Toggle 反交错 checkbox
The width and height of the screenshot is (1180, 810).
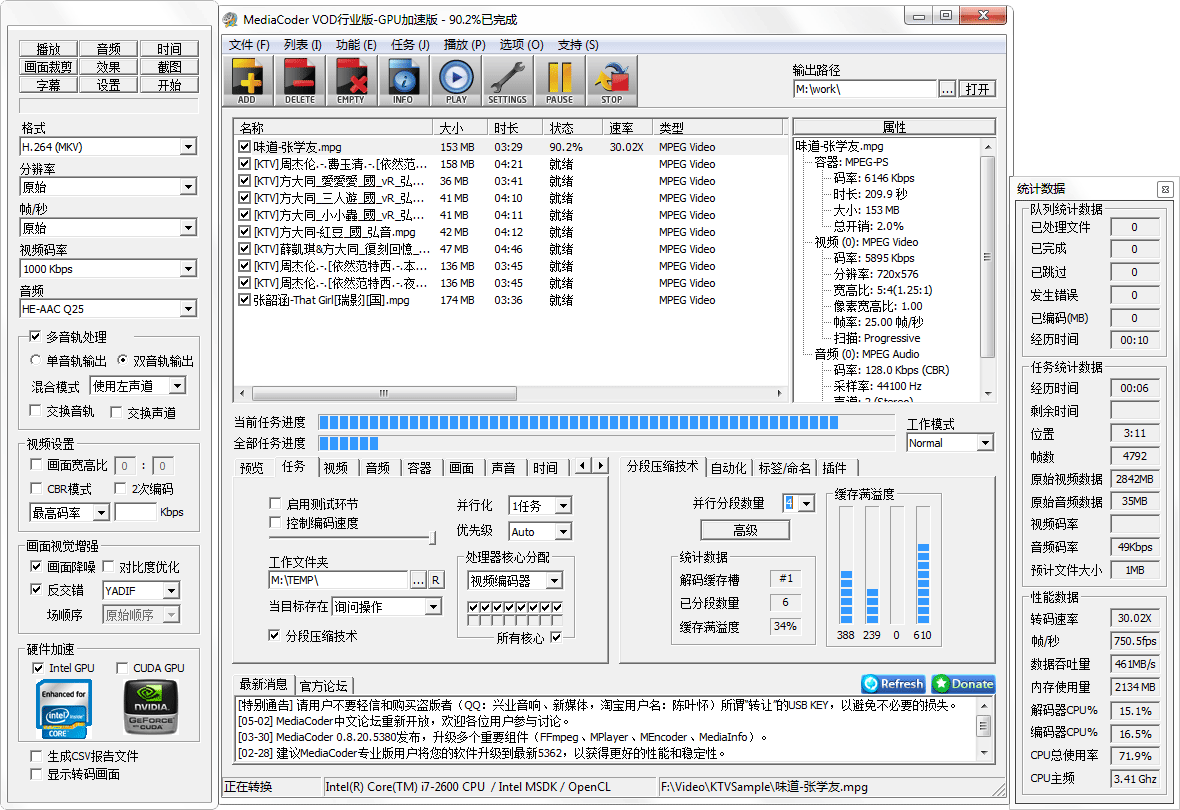pyautogui.click(x=35, y=589)
